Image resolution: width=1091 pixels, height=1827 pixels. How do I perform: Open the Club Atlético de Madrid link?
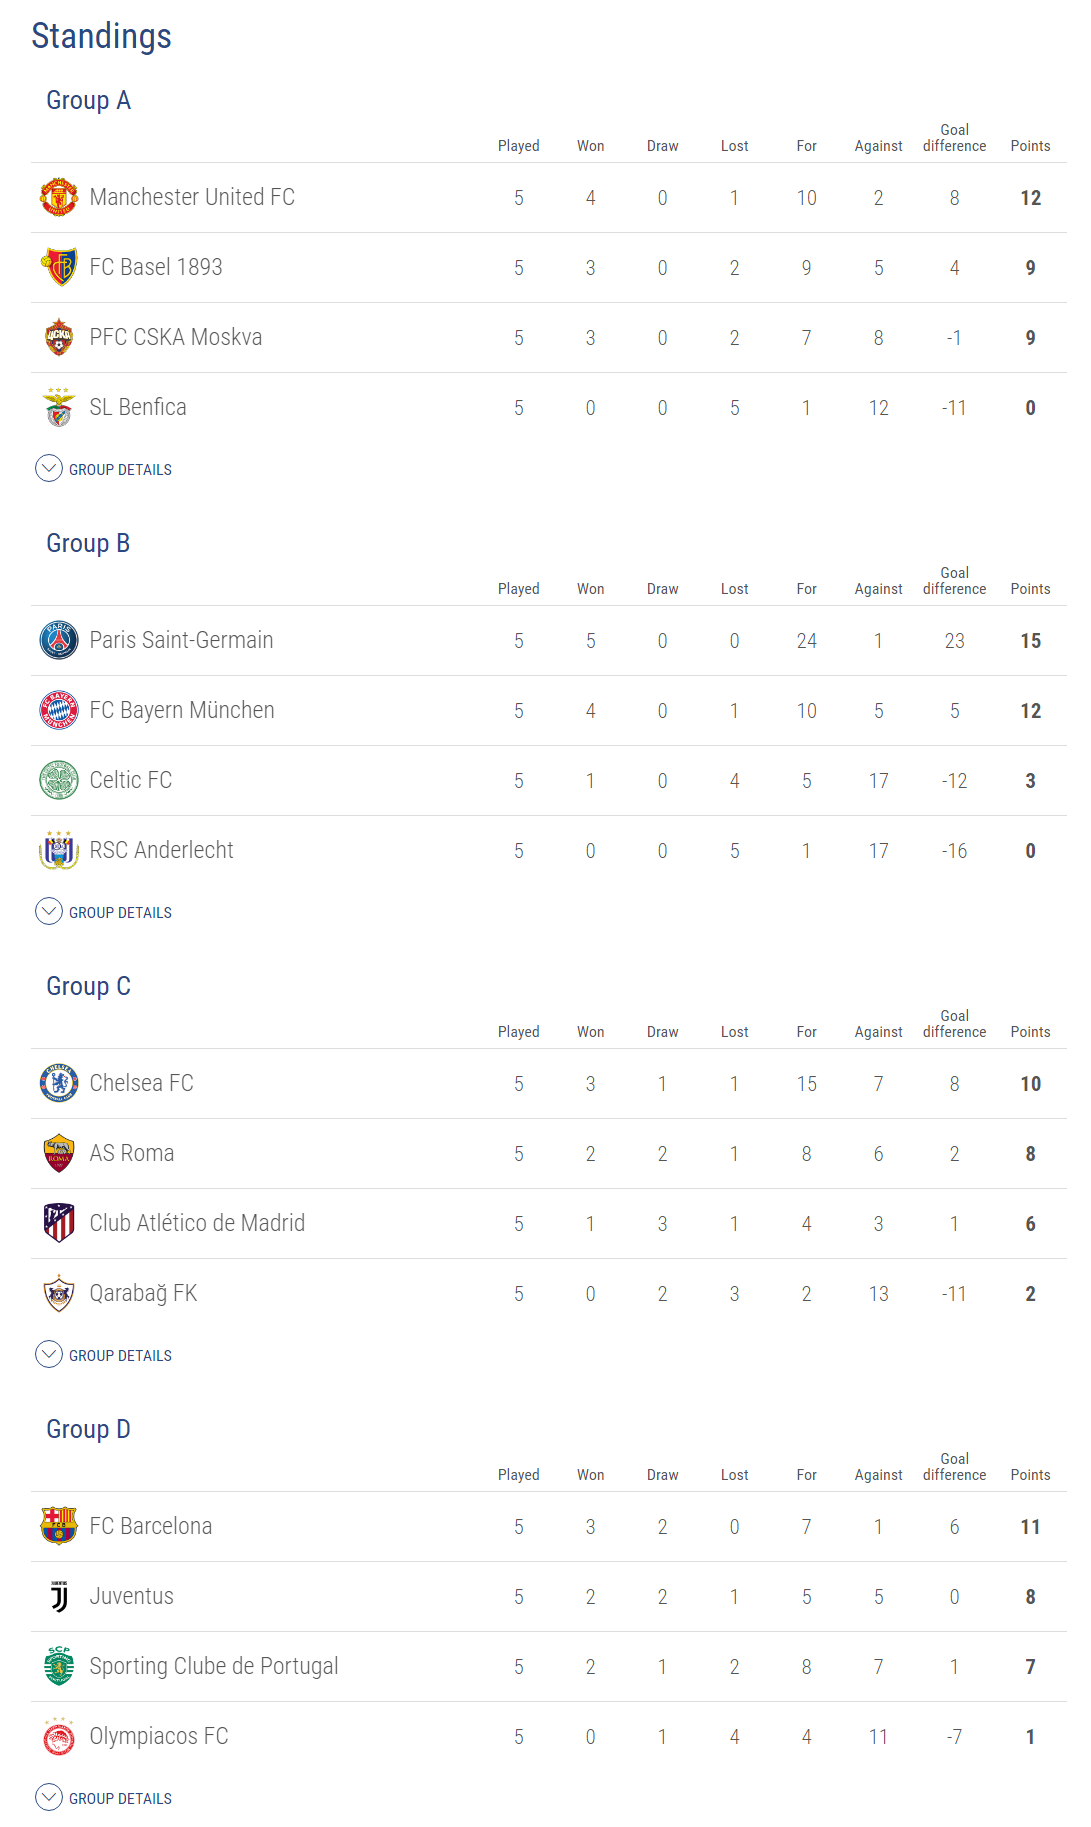coord(197,1223)
